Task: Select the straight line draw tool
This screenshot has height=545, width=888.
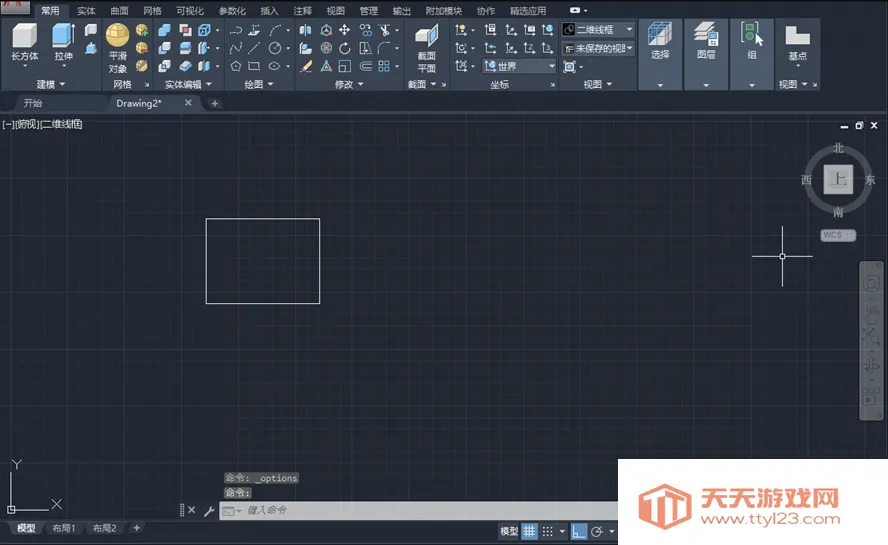Action: click(x=254, y=48)
